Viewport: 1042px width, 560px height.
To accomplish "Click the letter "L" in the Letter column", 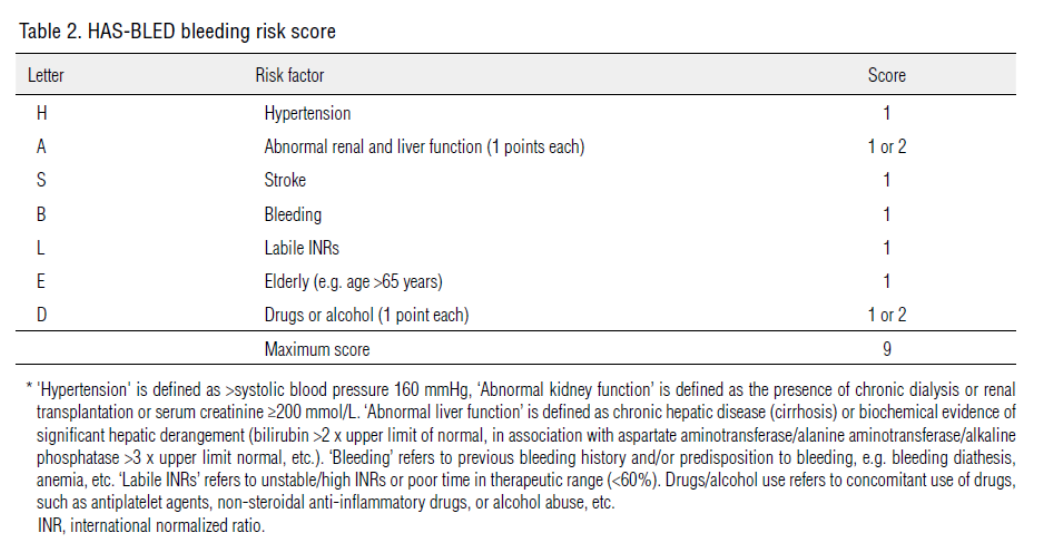I will coord(40,248).
